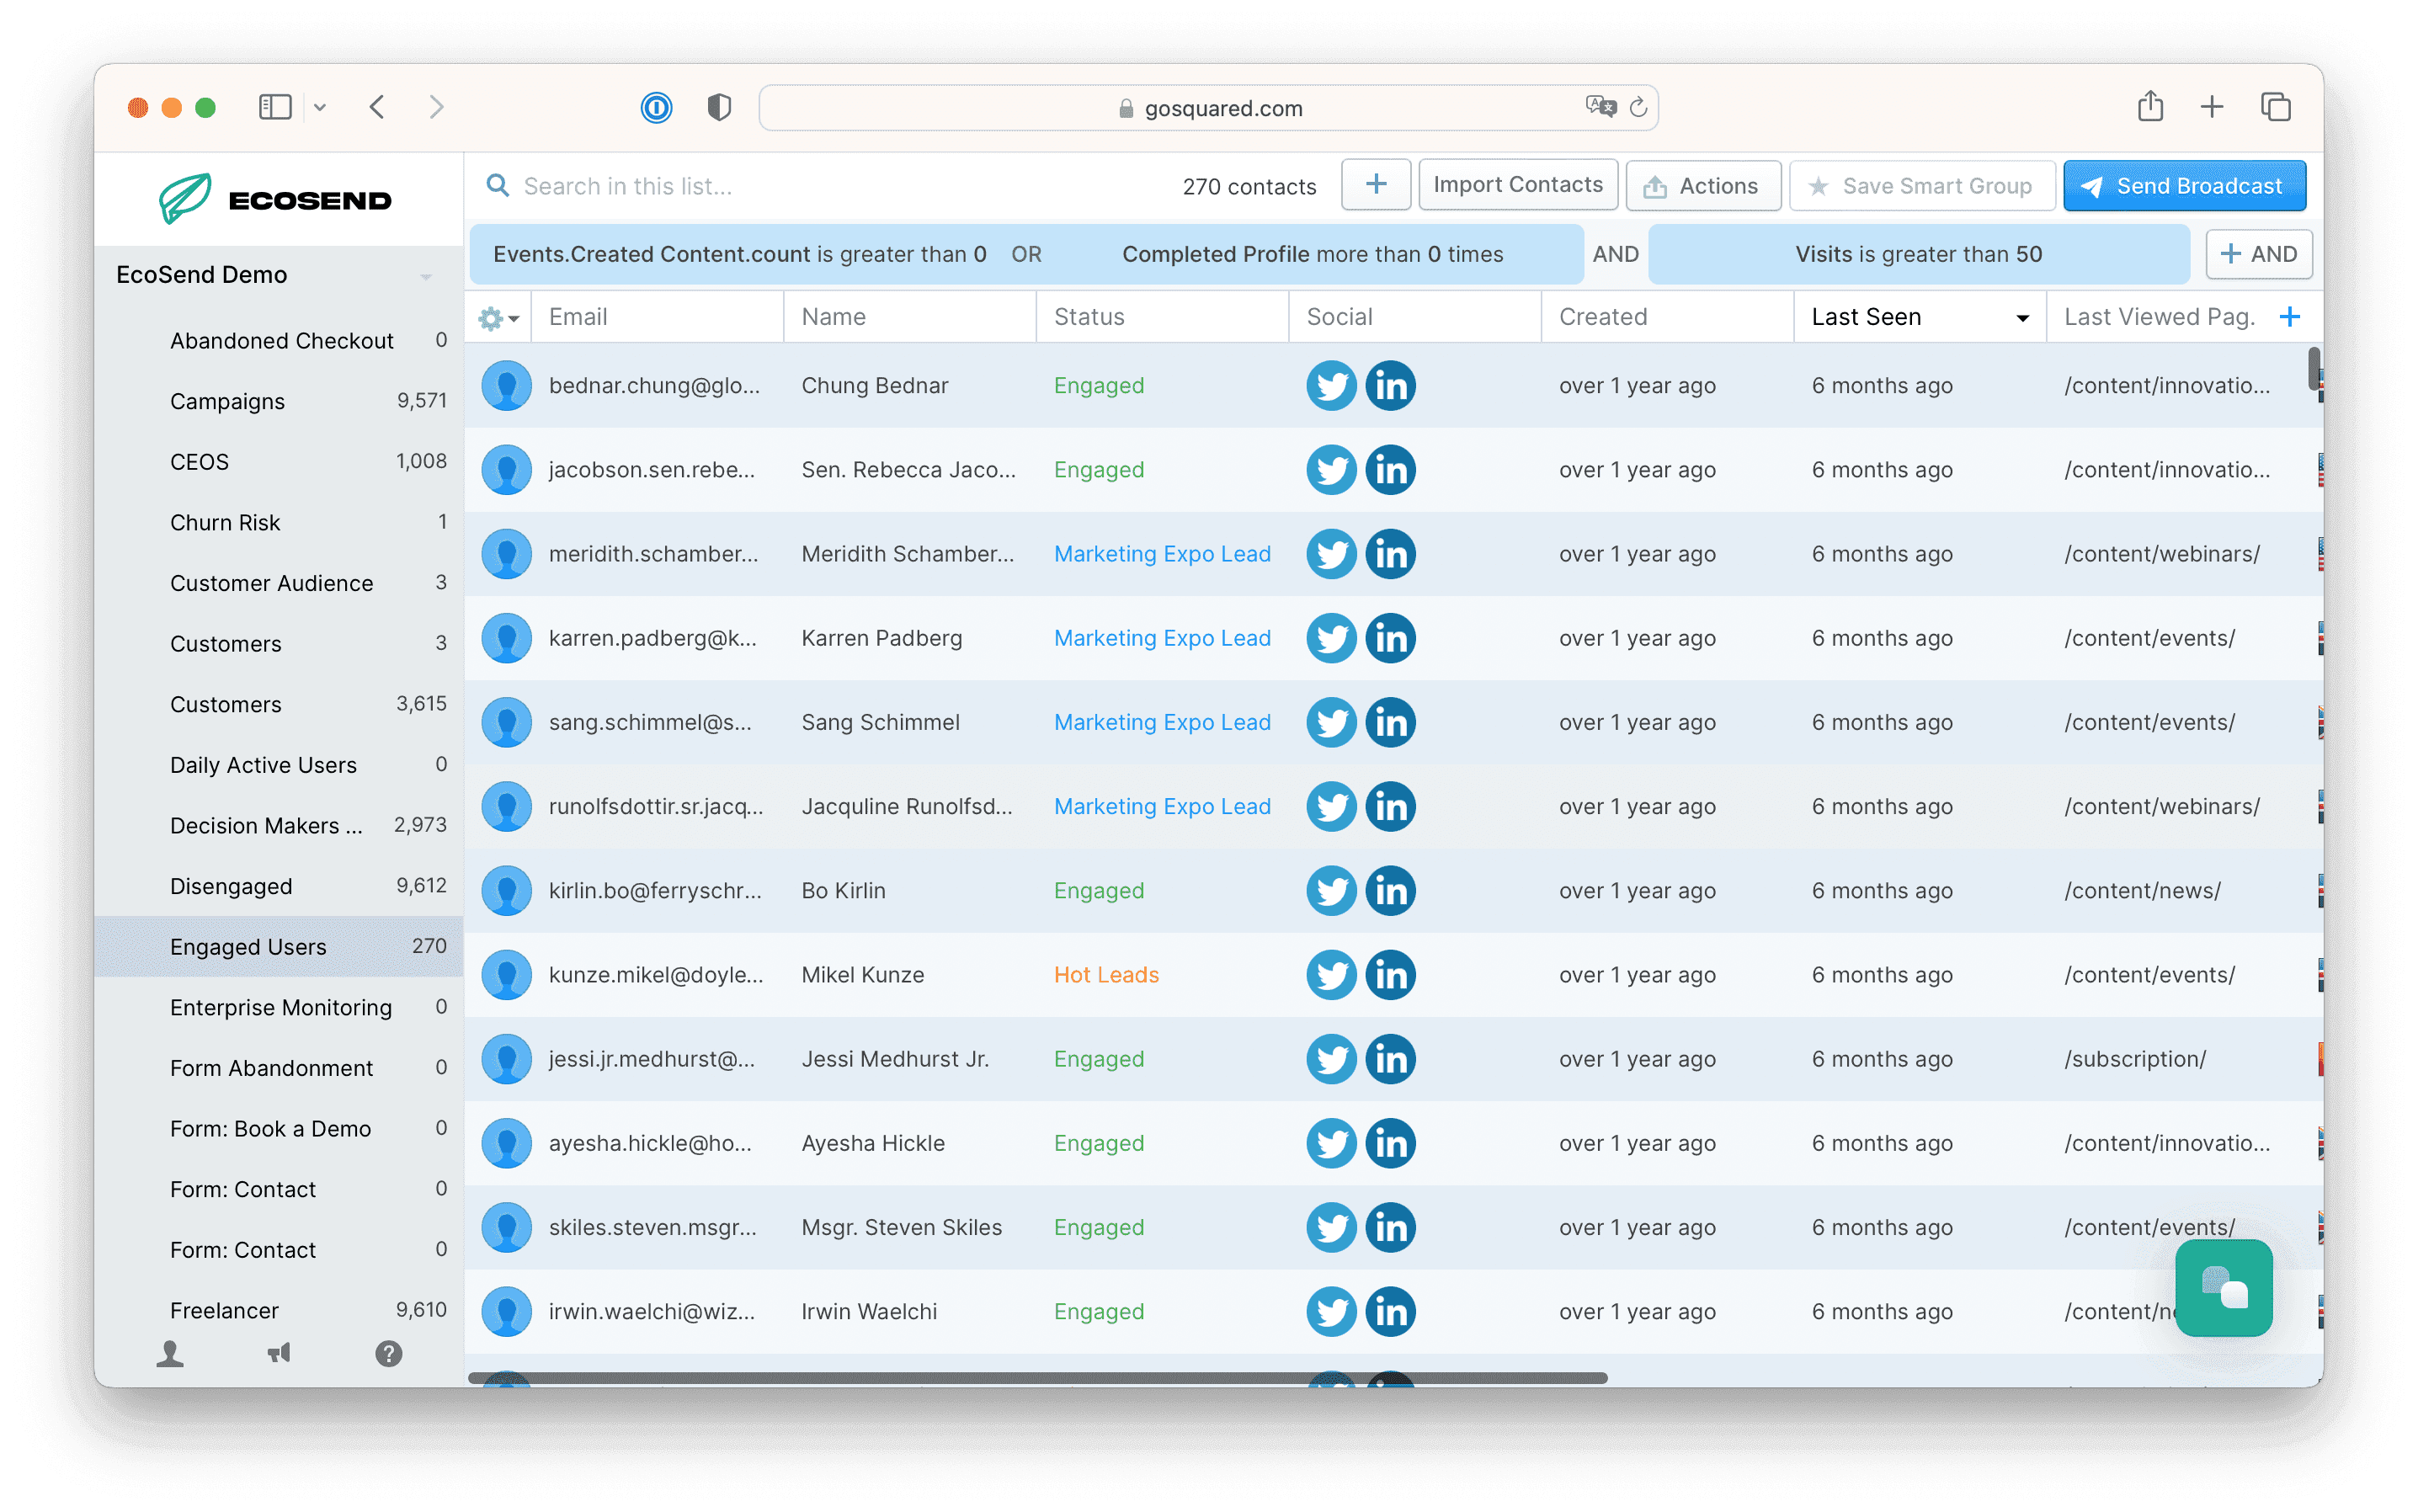Viewport: 2418px width, 1512px height.
Task: Click the Send Broadcast button
Action: tap(2184, 186)
